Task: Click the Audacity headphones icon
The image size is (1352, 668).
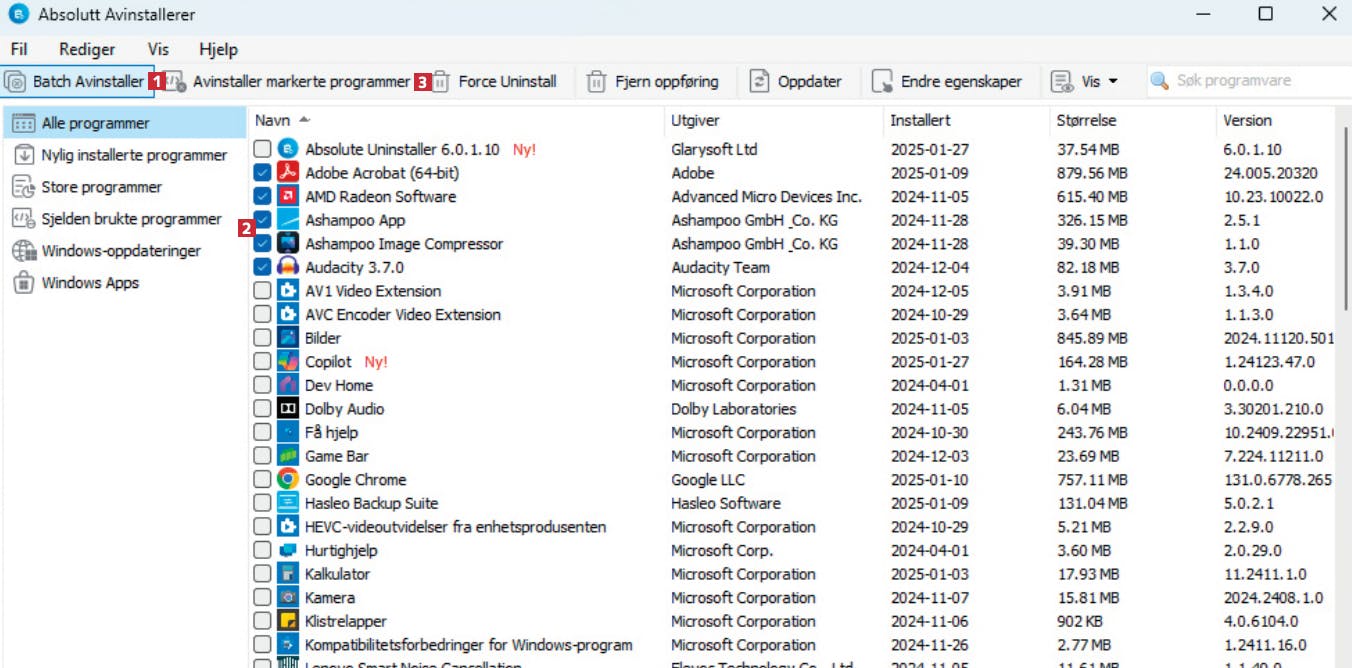Action: pos(288,267)
